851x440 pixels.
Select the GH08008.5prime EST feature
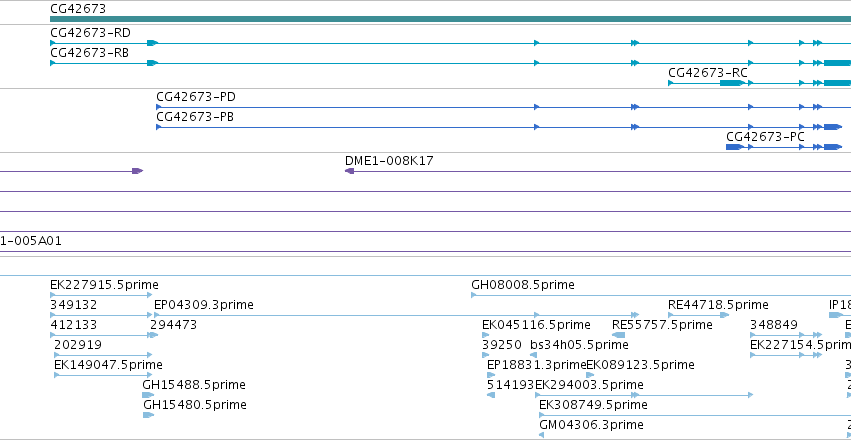pyautogui.click(x=661, y=295)
